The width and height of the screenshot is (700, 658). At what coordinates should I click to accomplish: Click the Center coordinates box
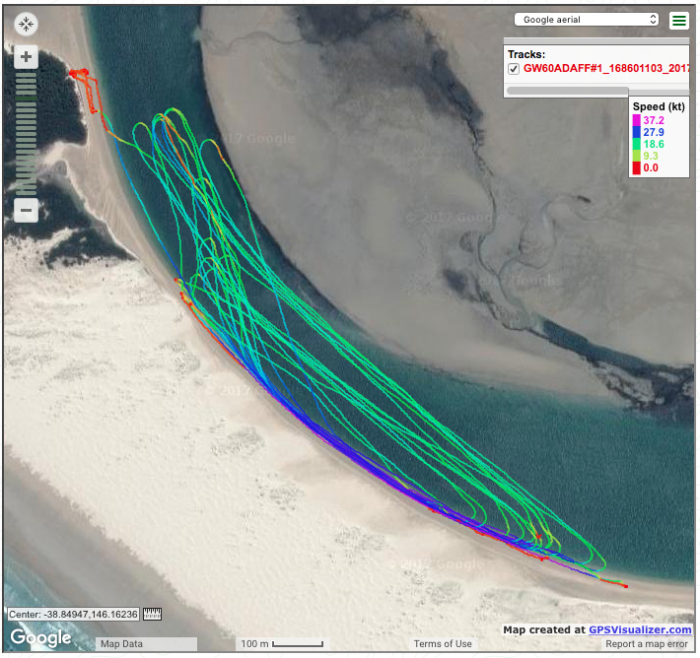[x=75, y=614]
